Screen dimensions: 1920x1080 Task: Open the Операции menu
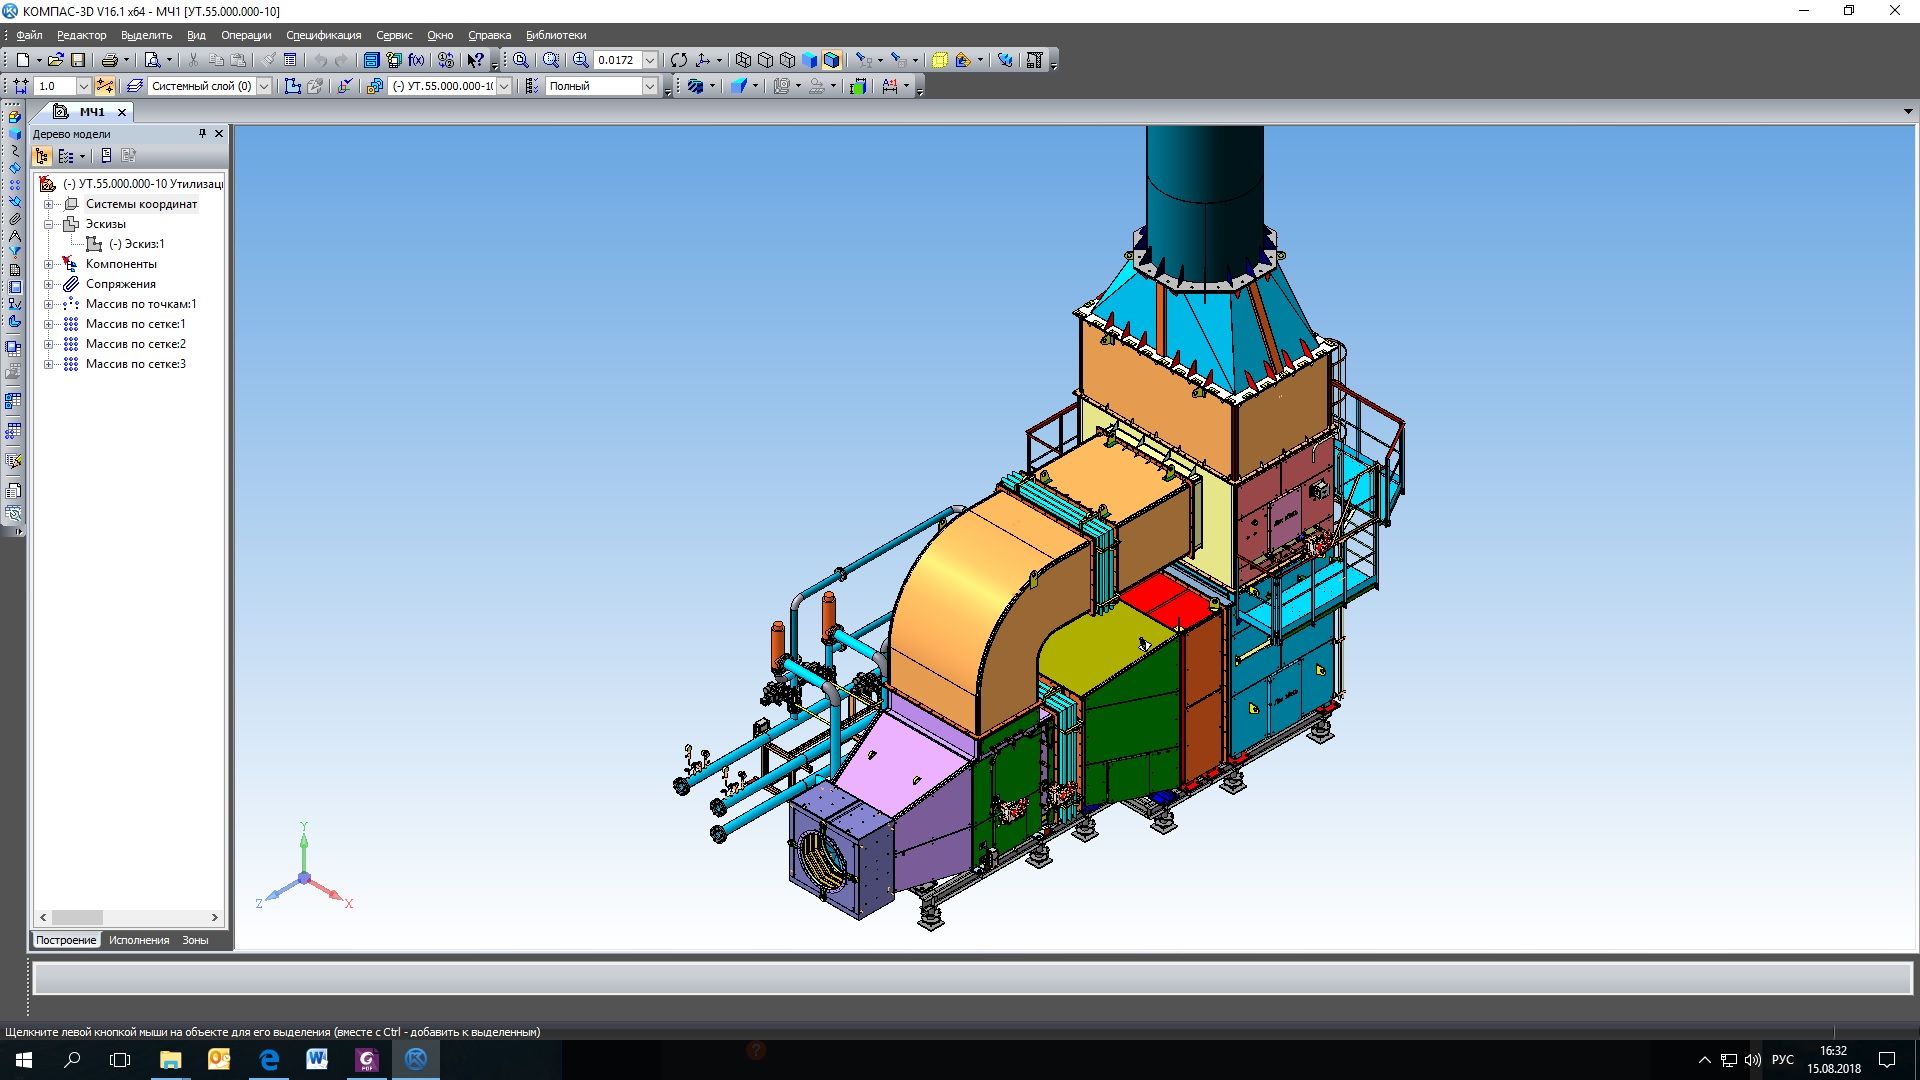(x=246, y=35)
